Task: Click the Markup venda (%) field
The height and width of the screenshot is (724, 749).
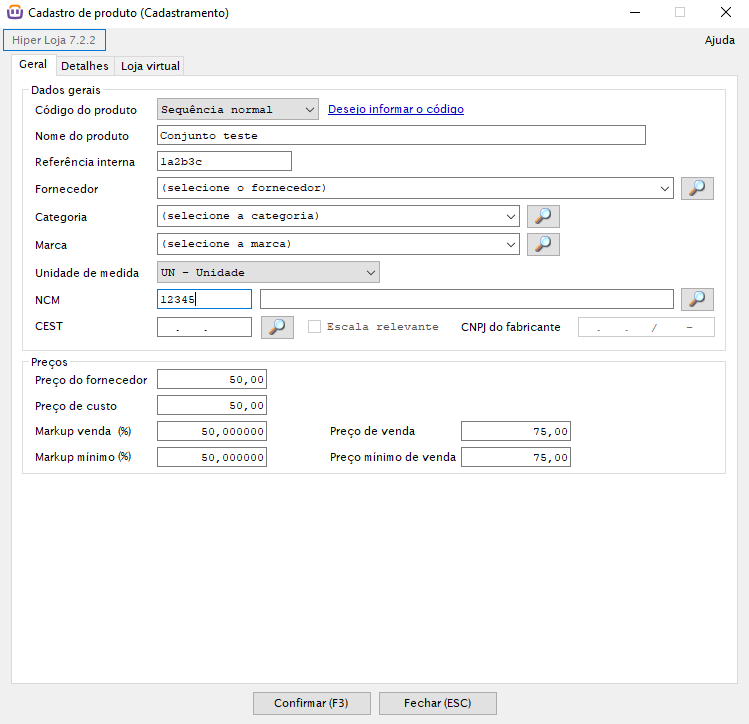Action: 212,431
